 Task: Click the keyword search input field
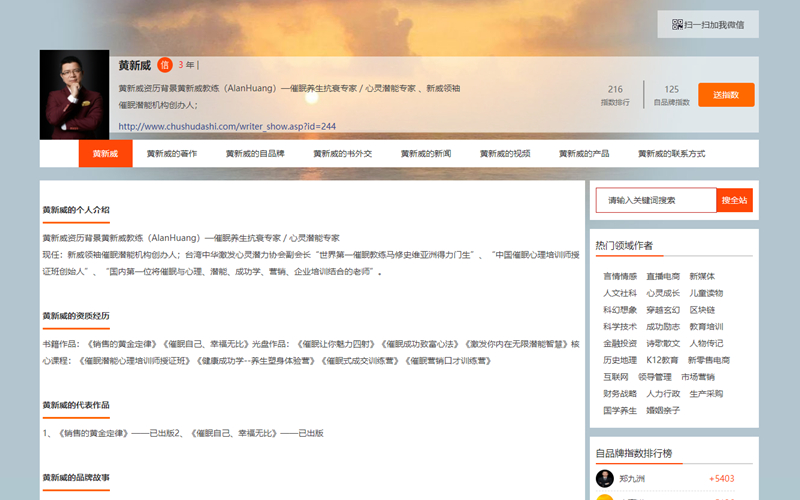(656, 200)
